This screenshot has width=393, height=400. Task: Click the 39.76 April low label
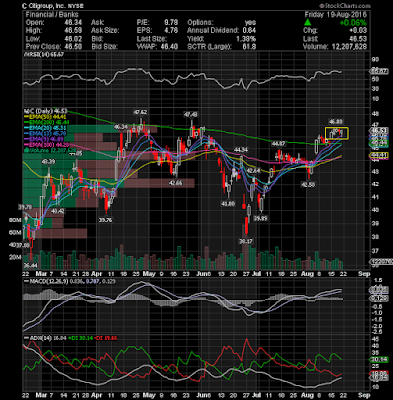tap(105, 220)
